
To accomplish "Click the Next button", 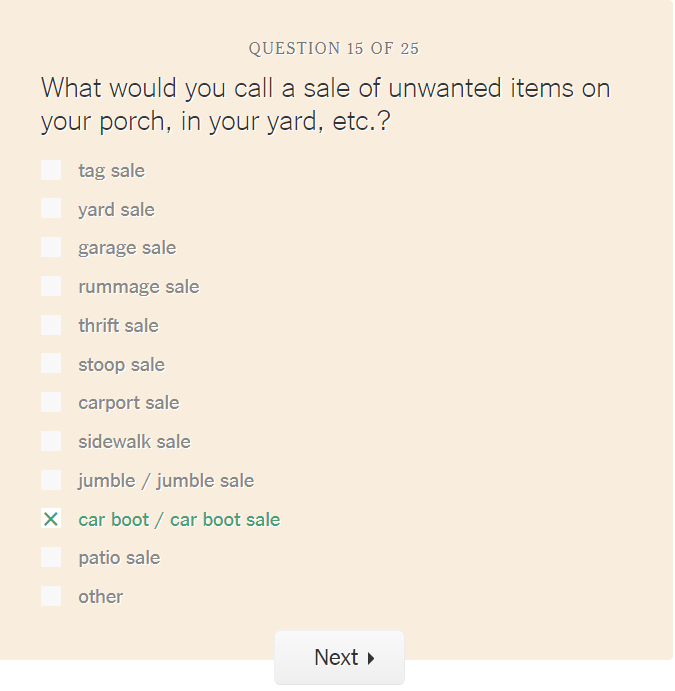I will [x=339, y=657].
